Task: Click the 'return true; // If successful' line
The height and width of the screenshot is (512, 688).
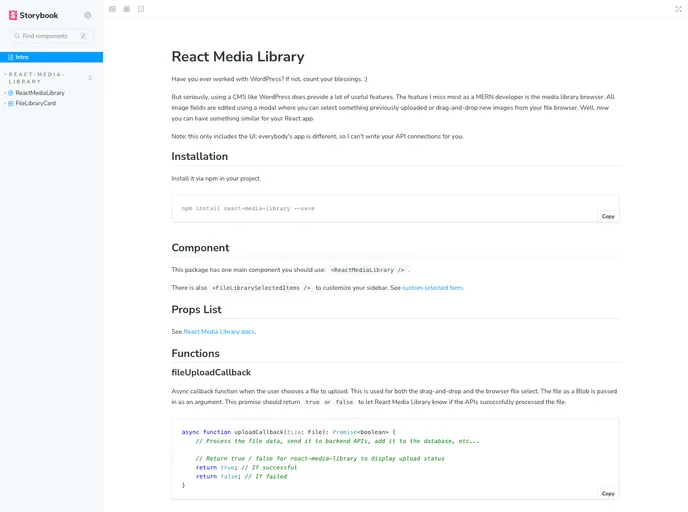Action: pyautogui.click(x=246, y=468)
